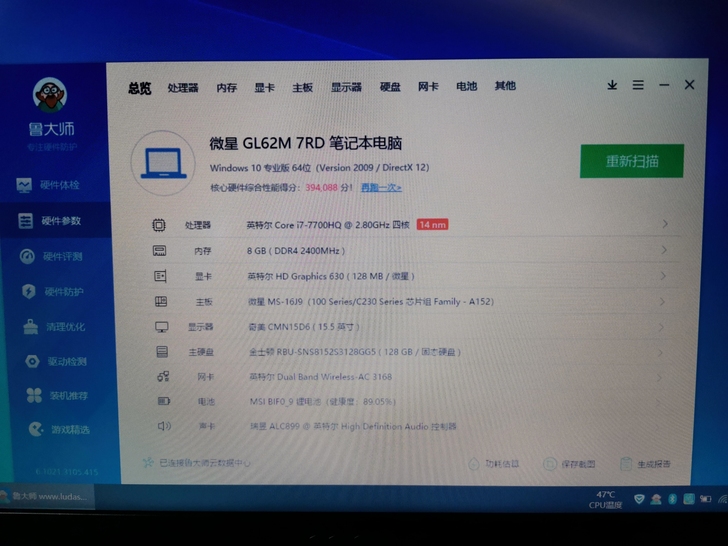Expand the 主硬盘 row chevron

[660, 353]
